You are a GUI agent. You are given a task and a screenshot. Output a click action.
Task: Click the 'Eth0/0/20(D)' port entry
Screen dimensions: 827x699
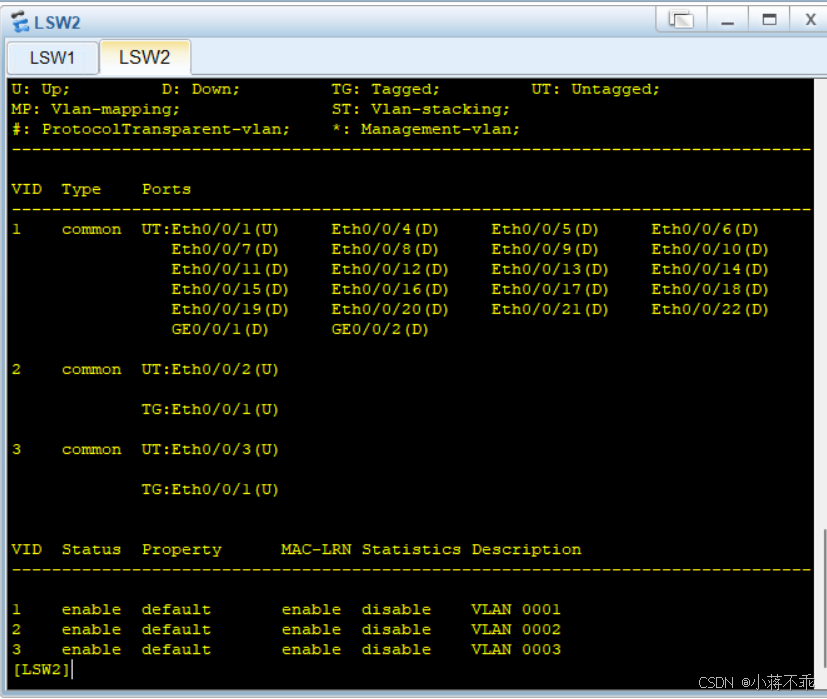coord(390,309)
